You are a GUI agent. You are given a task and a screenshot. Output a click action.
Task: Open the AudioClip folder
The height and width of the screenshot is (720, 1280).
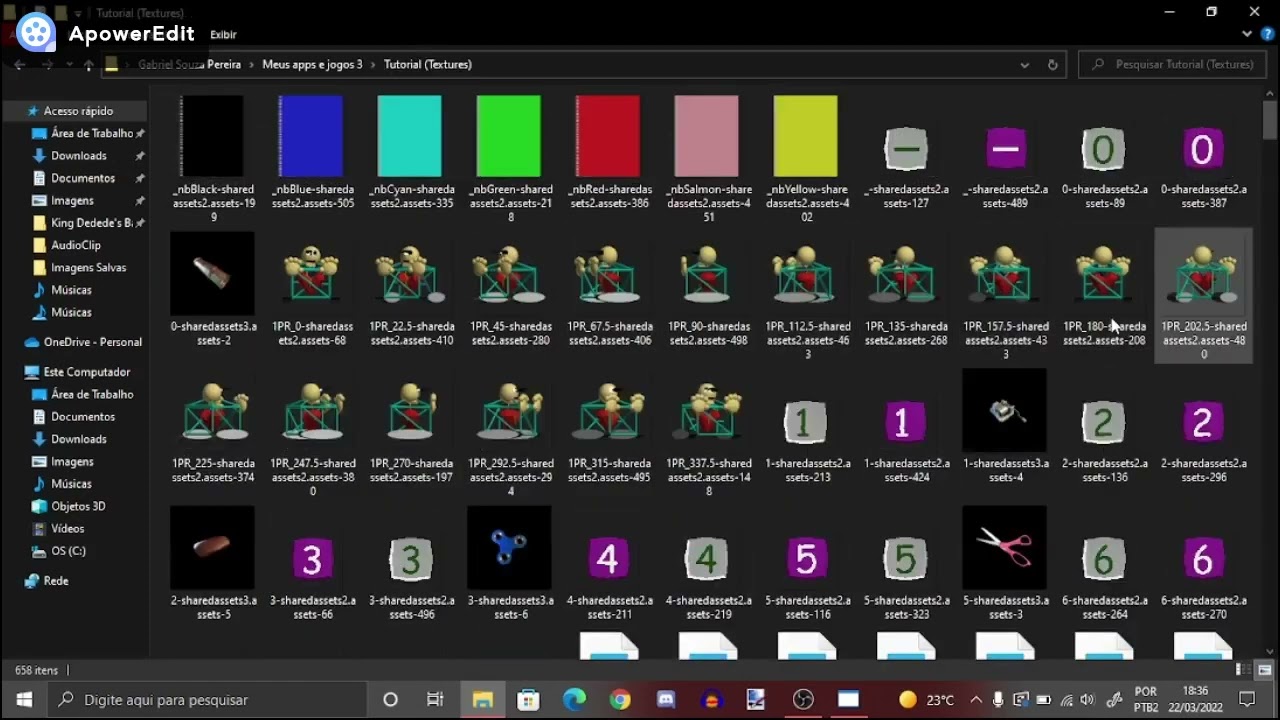[x=76, y=245]
